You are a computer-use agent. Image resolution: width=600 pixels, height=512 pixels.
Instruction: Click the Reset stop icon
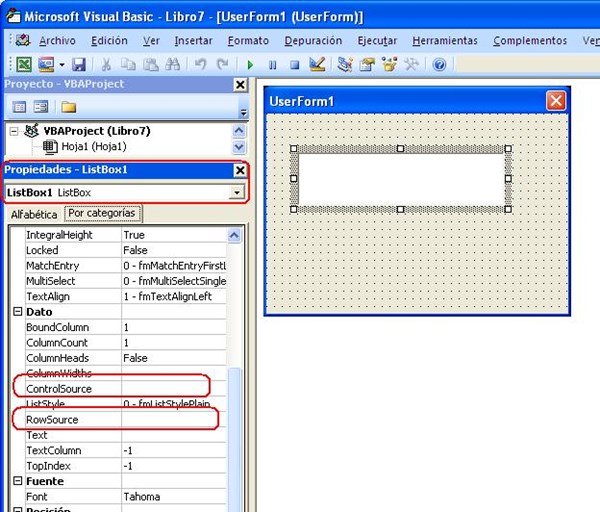point(295,65)
